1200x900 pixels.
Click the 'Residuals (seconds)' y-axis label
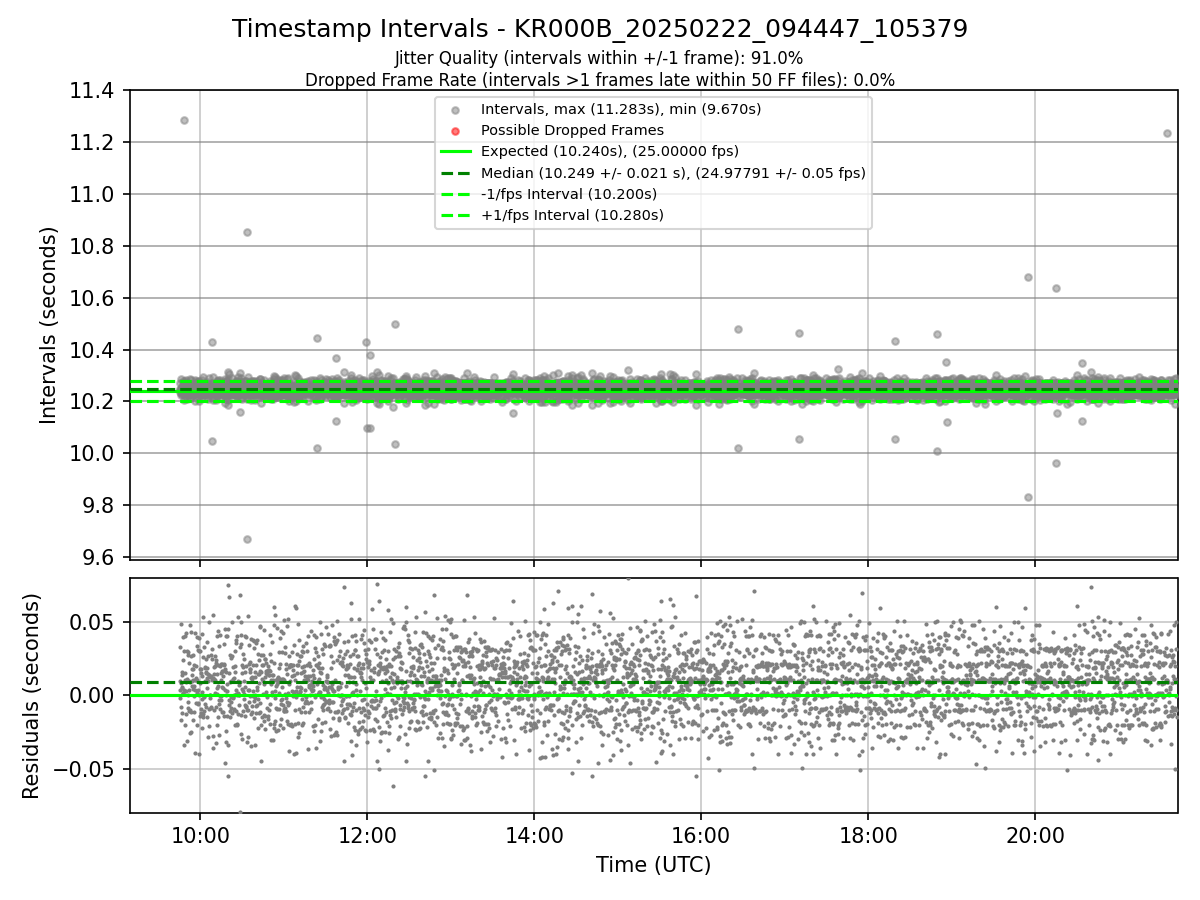pyautogui.click(x=32, y=696)
